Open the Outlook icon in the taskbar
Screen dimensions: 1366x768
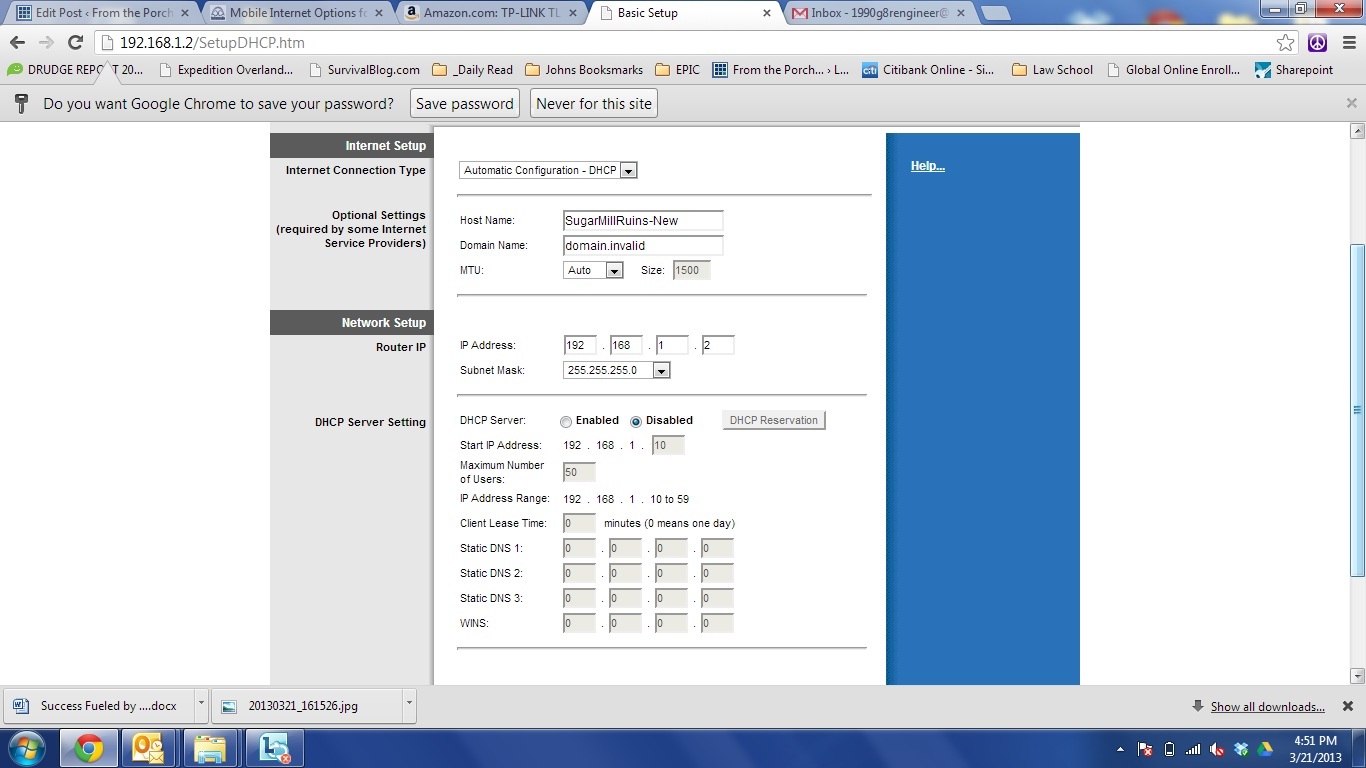[148, 748]
